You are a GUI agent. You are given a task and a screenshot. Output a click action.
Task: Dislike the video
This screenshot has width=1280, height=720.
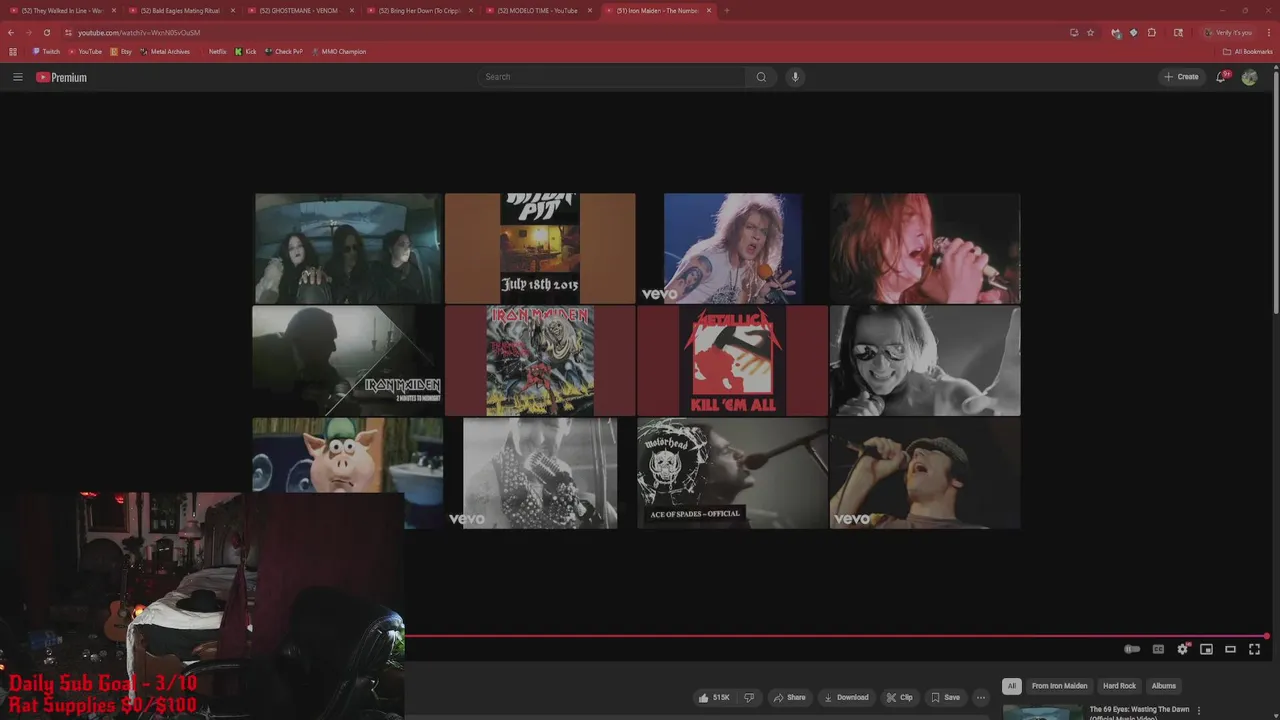pos(749,697)
